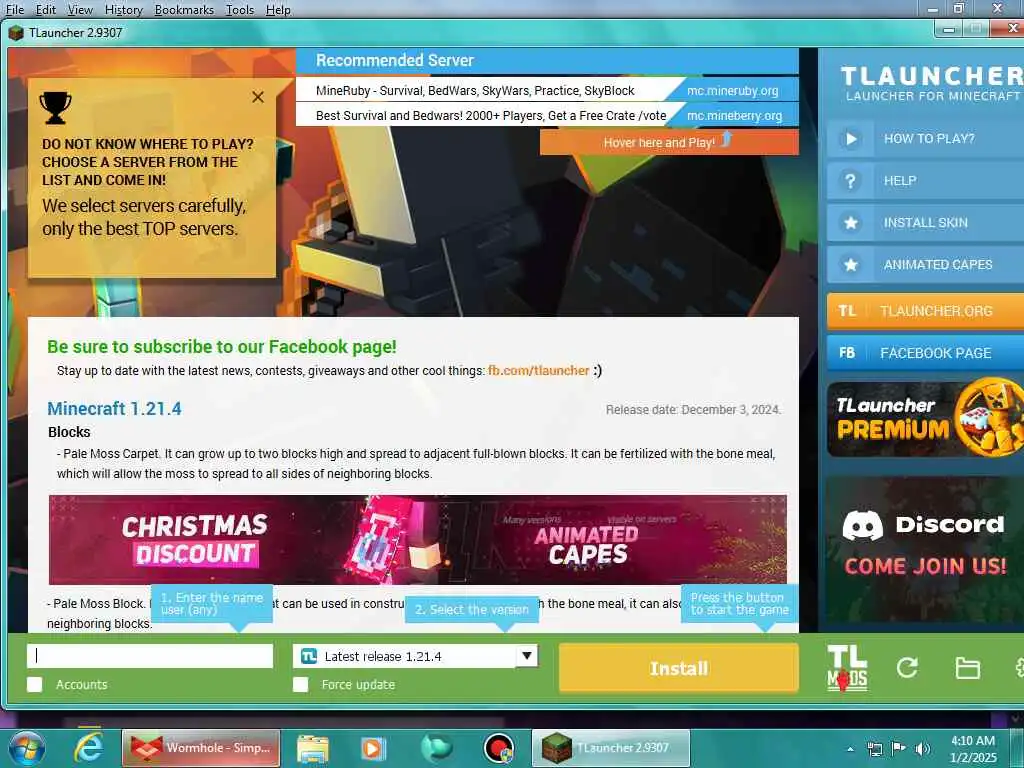
Task: Click the TL Mods icon
Action: (x=847, y=667)
